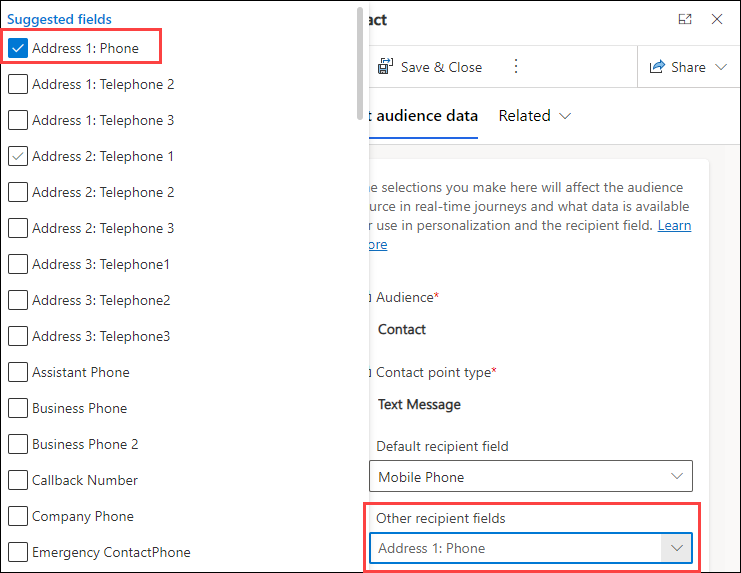Click the Save & Close button label

pos(441,67)
